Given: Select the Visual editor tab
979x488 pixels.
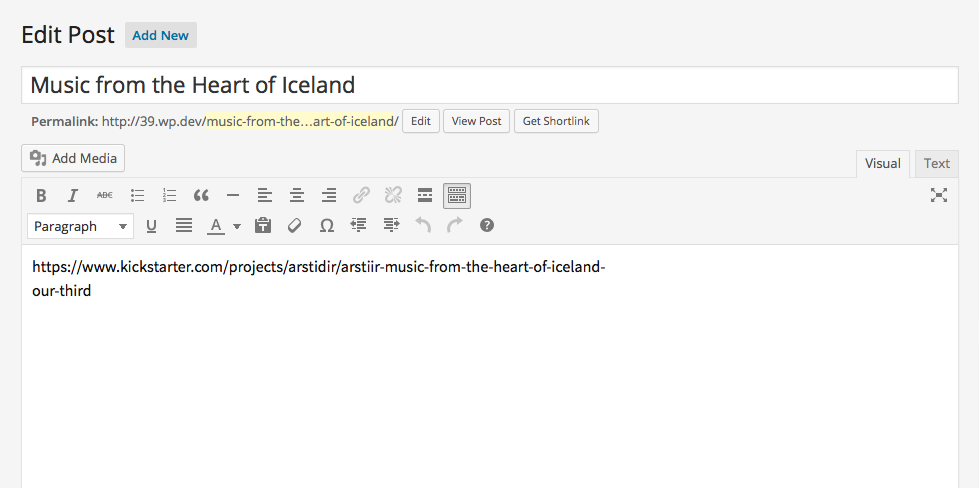Looking at the screenshot, I should [x=882, y=163].
